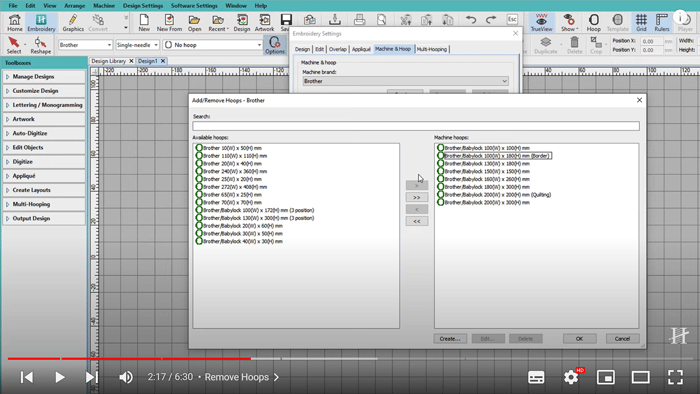Click the hoop Search field
700x394 pixels.
(416, 126)
